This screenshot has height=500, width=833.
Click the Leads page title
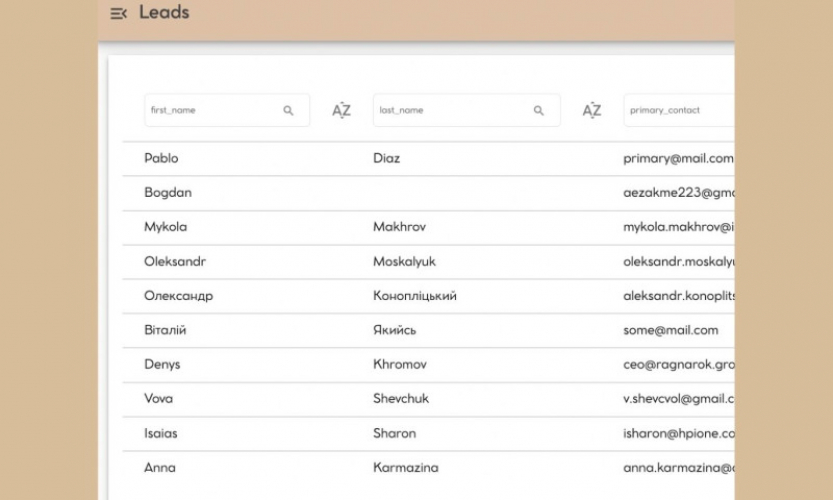[x=164, y=12]
